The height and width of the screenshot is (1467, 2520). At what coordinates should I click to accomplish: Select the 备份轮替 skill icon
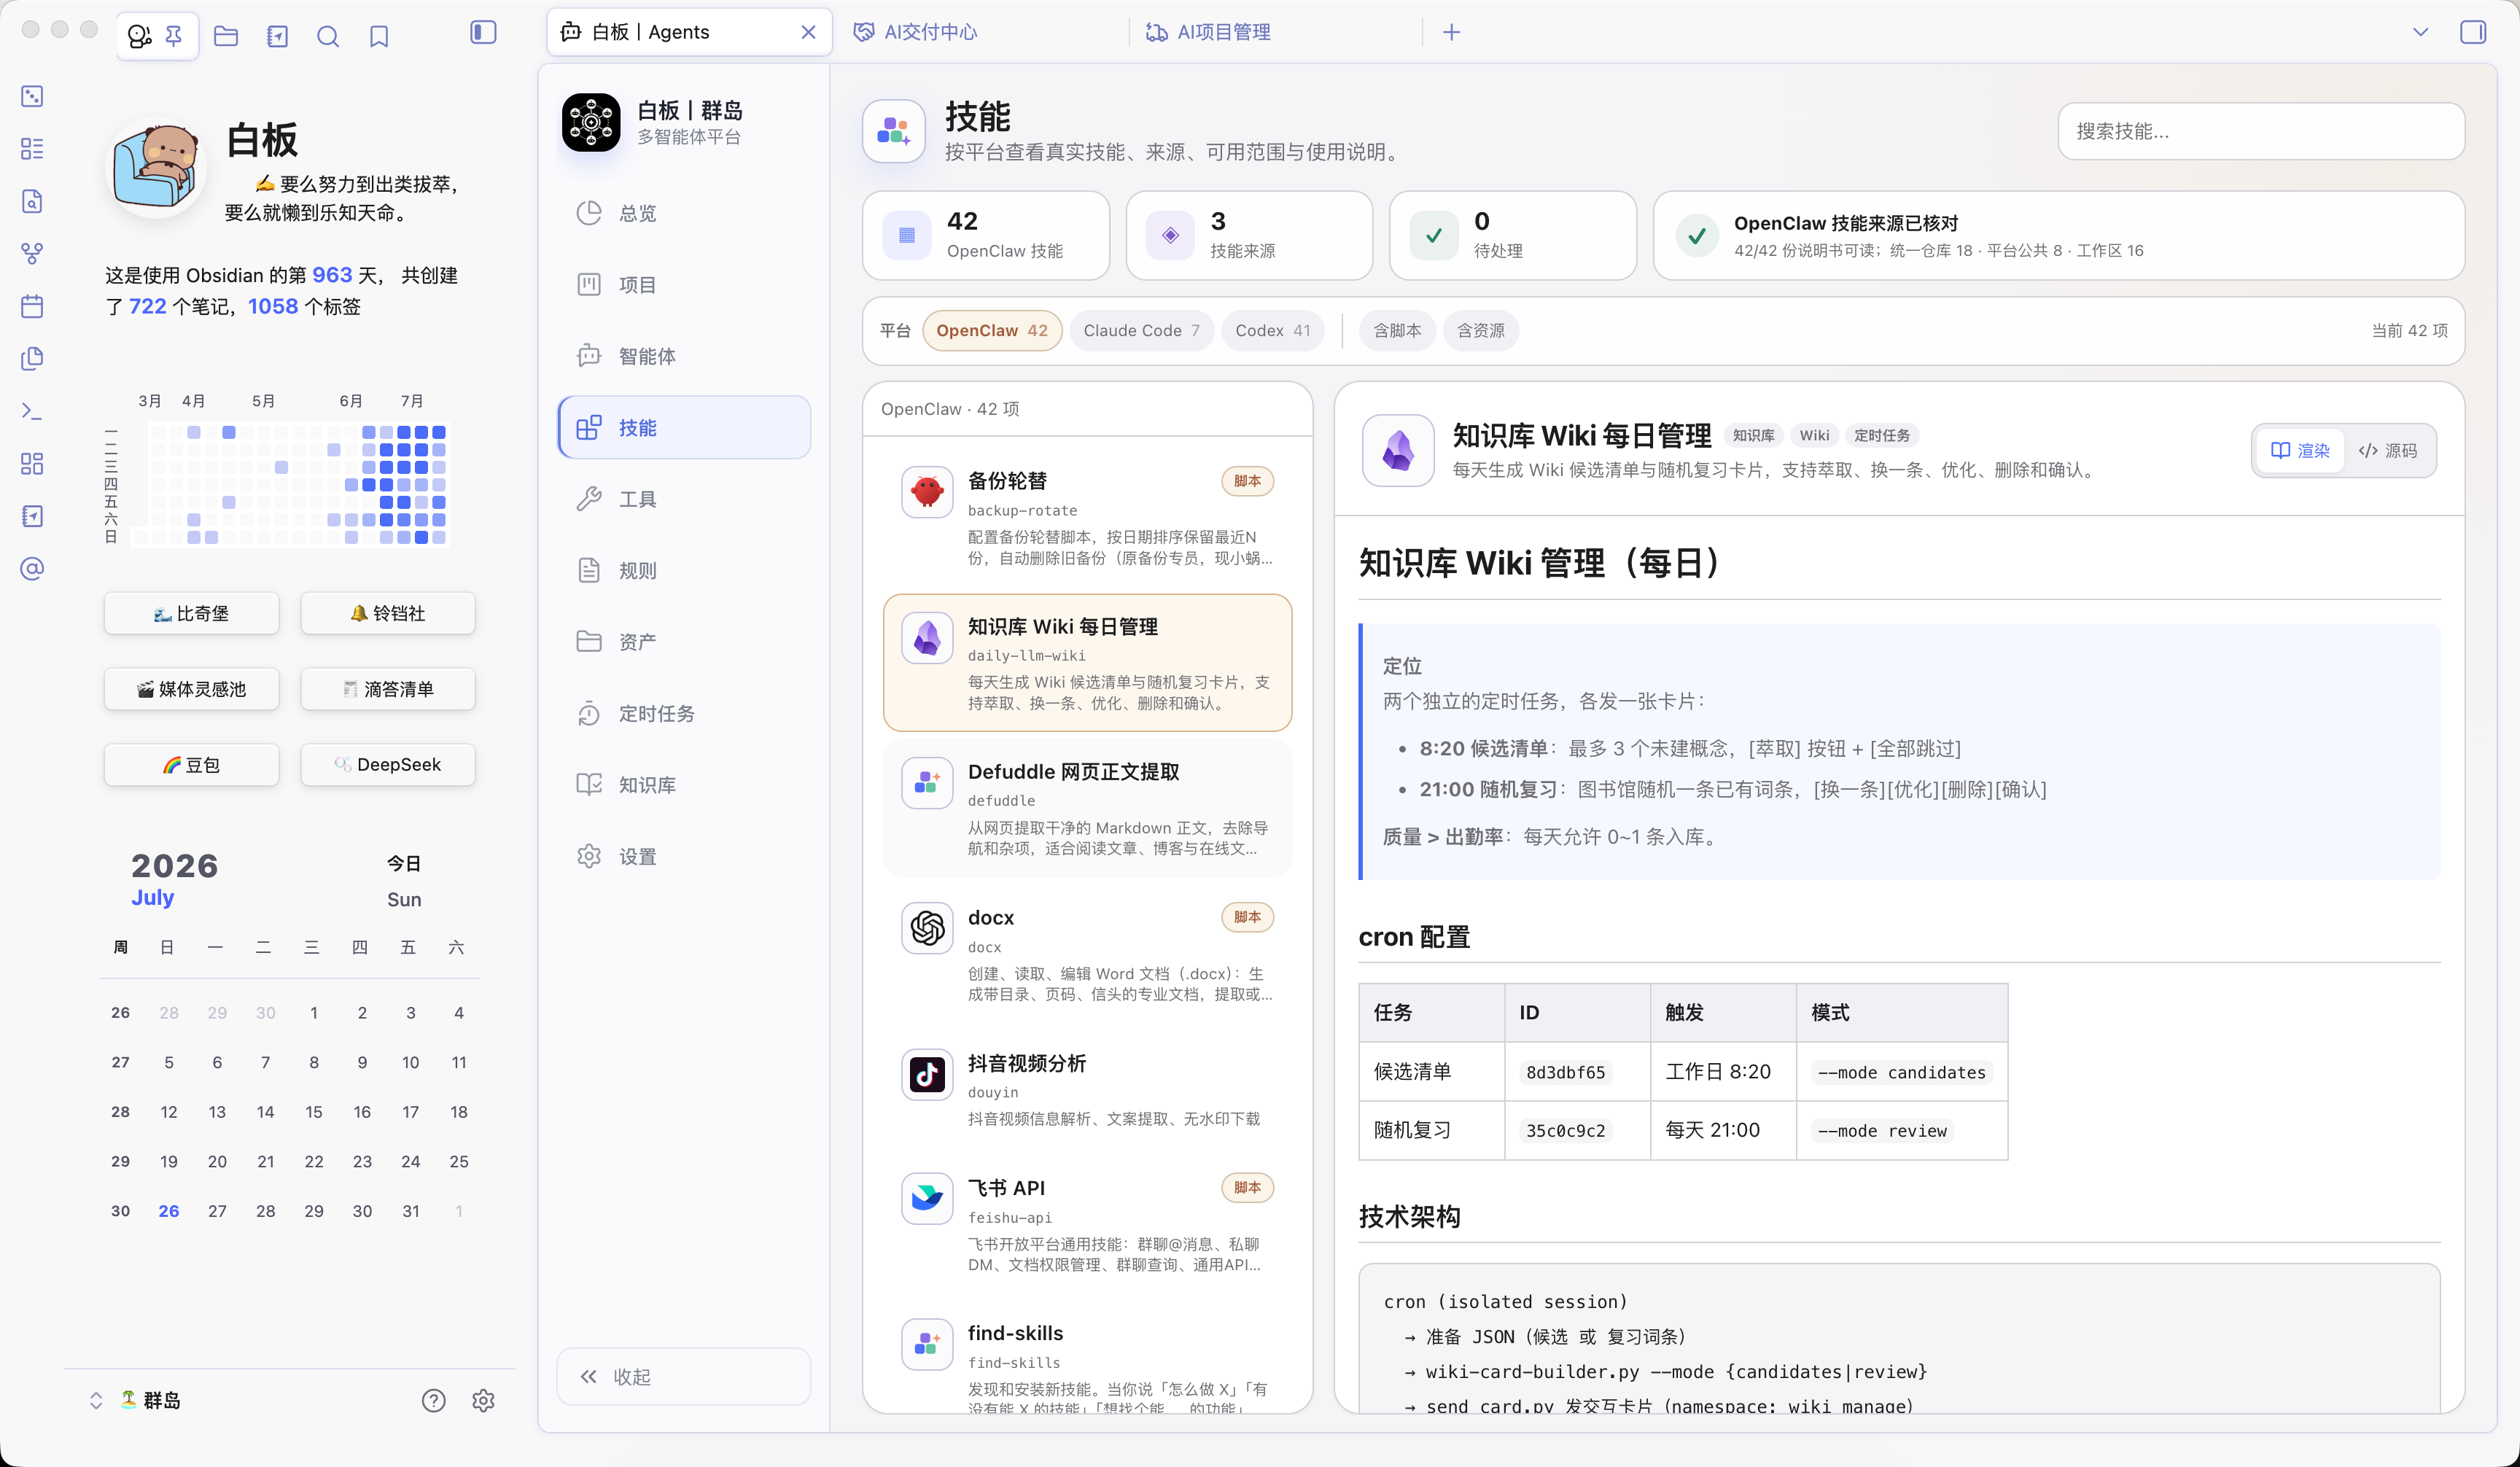click(x=927, y=491)
